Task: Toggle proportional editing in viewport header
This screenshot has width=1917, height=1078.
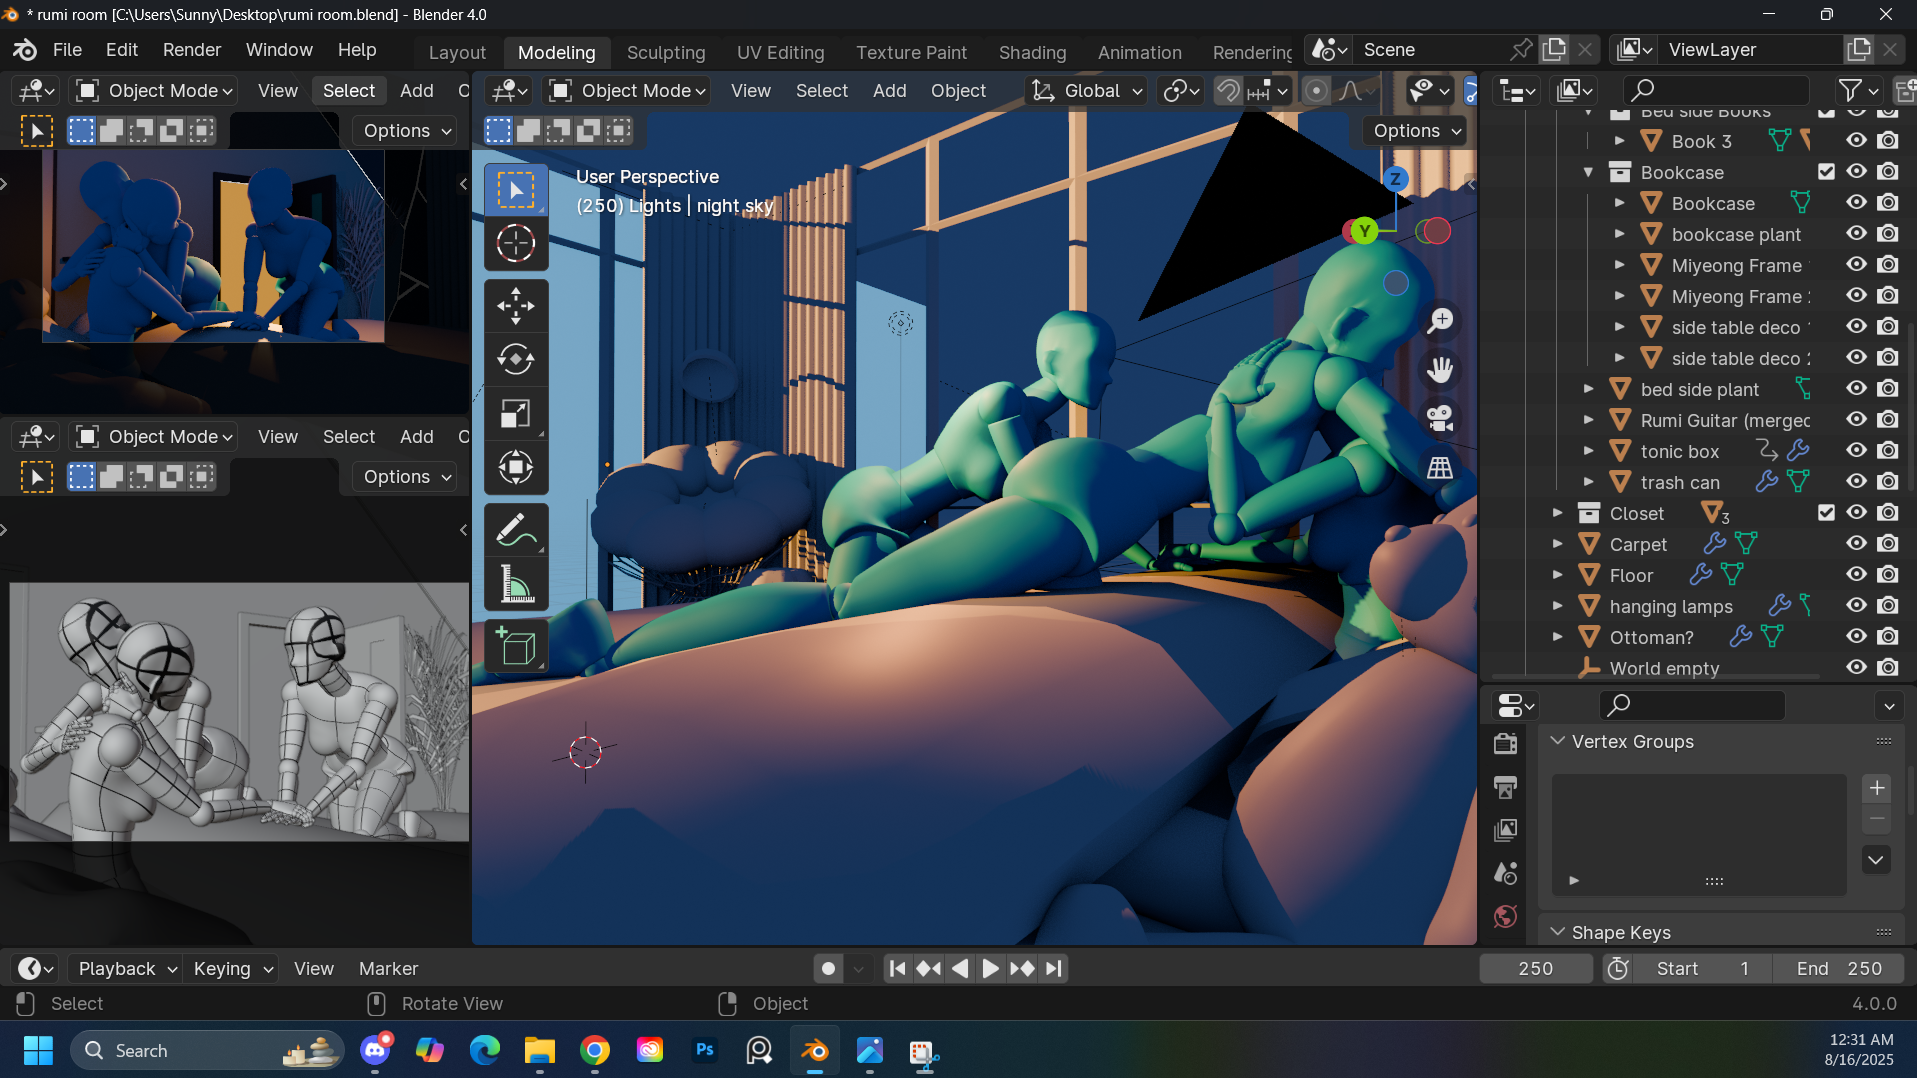Action: tap(1317, 91)
